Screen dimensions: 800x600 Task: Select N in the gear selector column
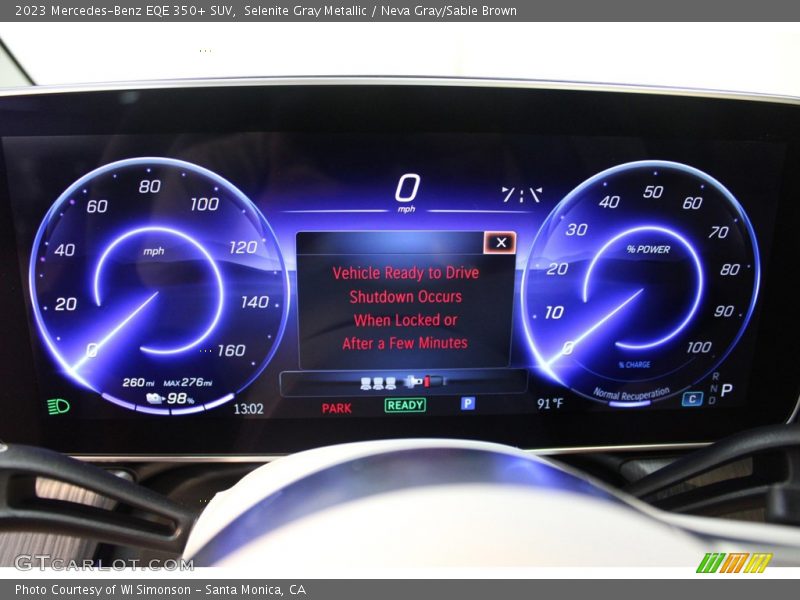coord(715,389)
